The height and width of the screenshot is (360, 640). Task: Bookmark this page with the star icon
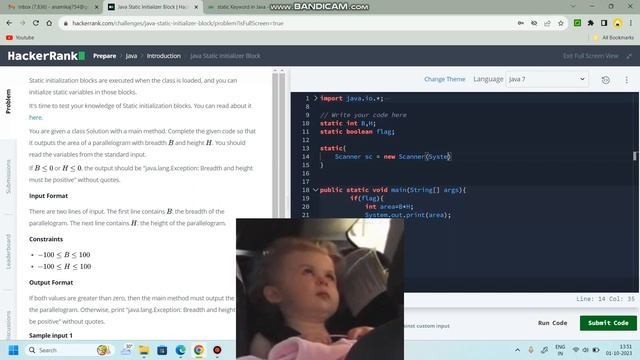pyautogui.click(x=561, y=23)
